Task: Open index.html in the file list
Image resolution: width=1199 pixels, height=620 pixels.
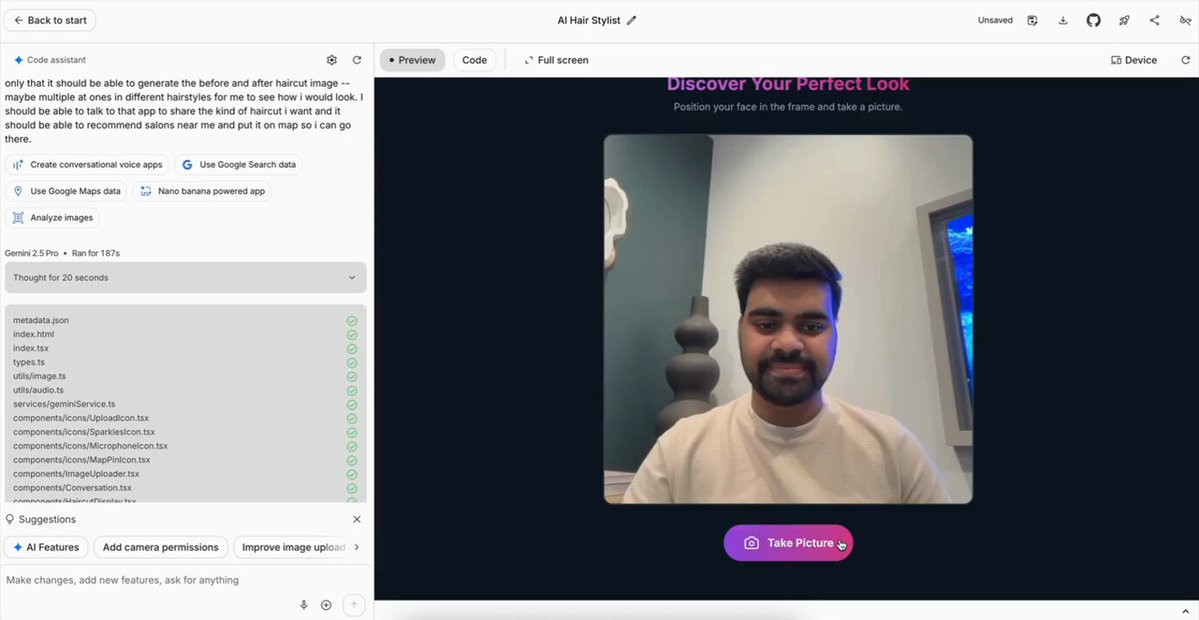Action: pos(34,334)
